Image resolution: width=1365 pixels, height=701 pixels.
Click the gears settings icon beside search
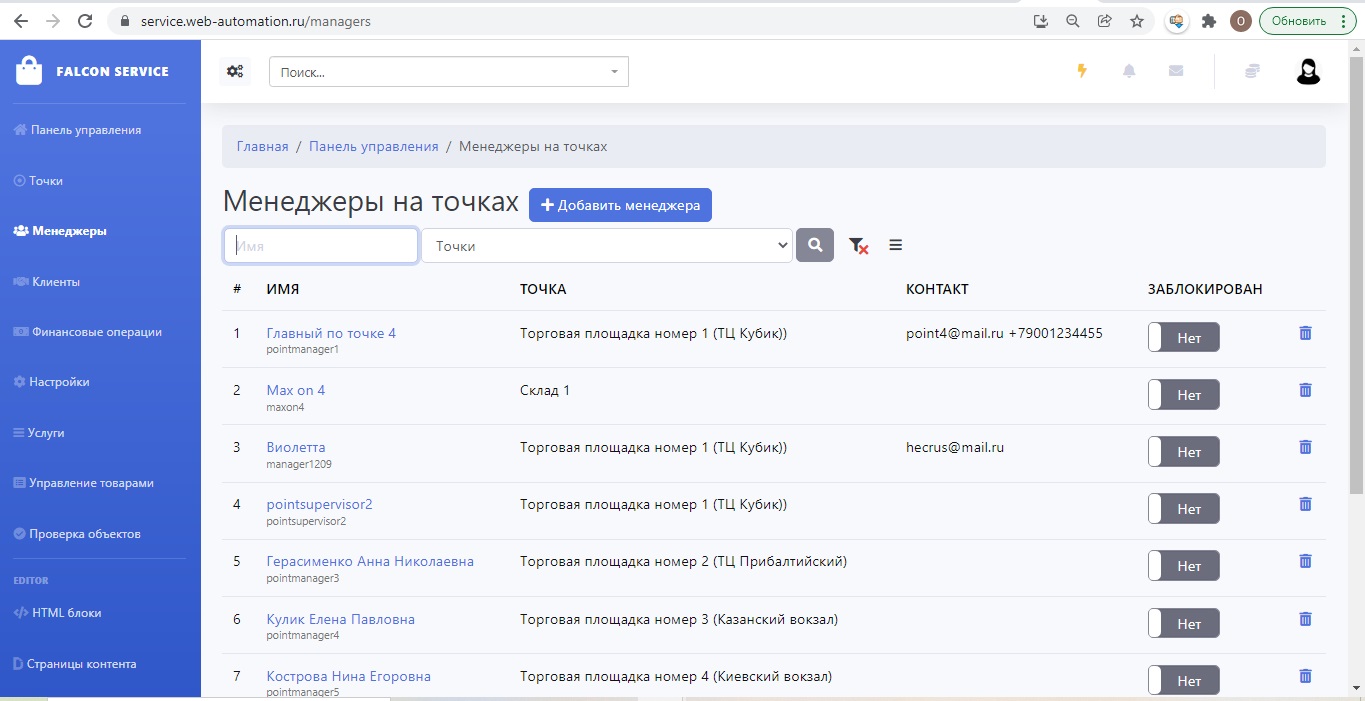click(235, 71)
